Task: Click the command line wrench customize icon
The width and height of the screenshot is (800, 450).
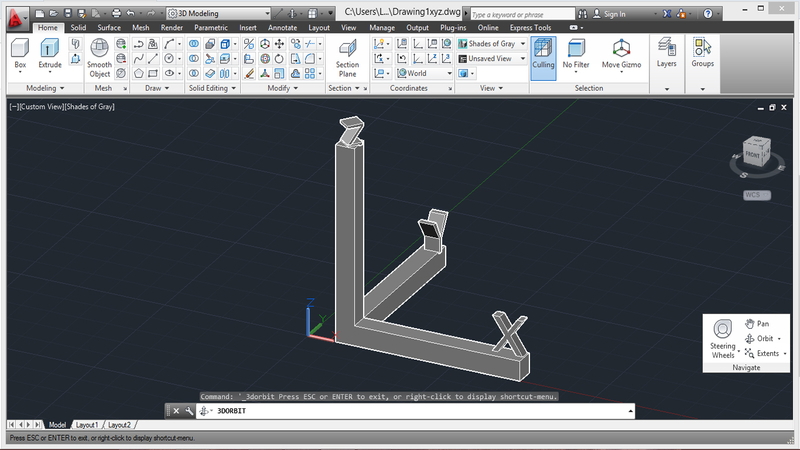Action: (189, 411)
